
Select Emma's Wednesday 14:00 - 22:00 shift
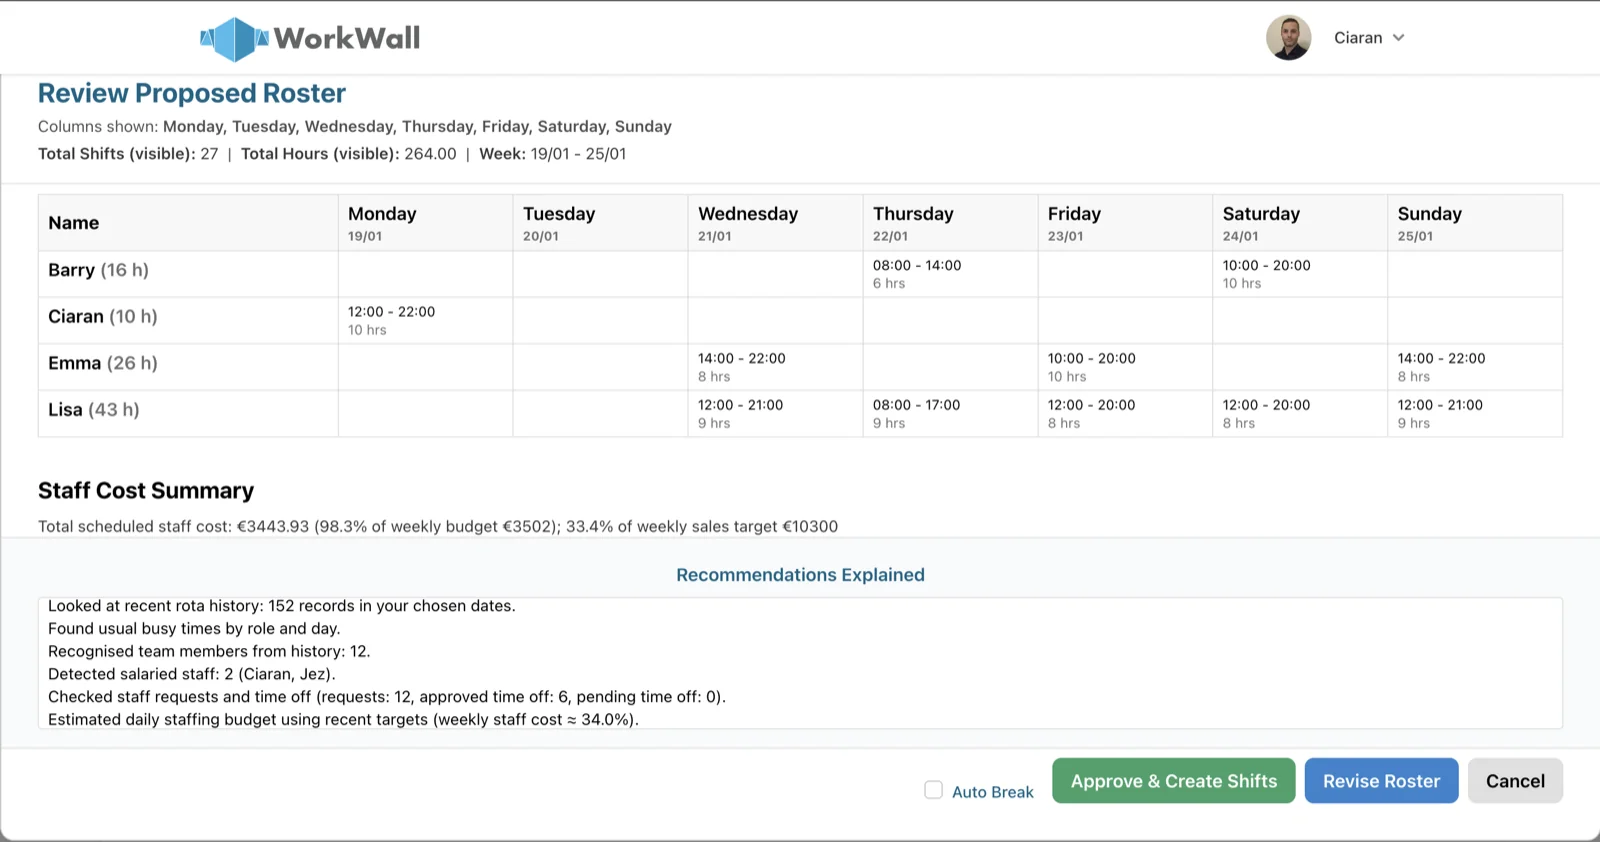pos(775,367)
